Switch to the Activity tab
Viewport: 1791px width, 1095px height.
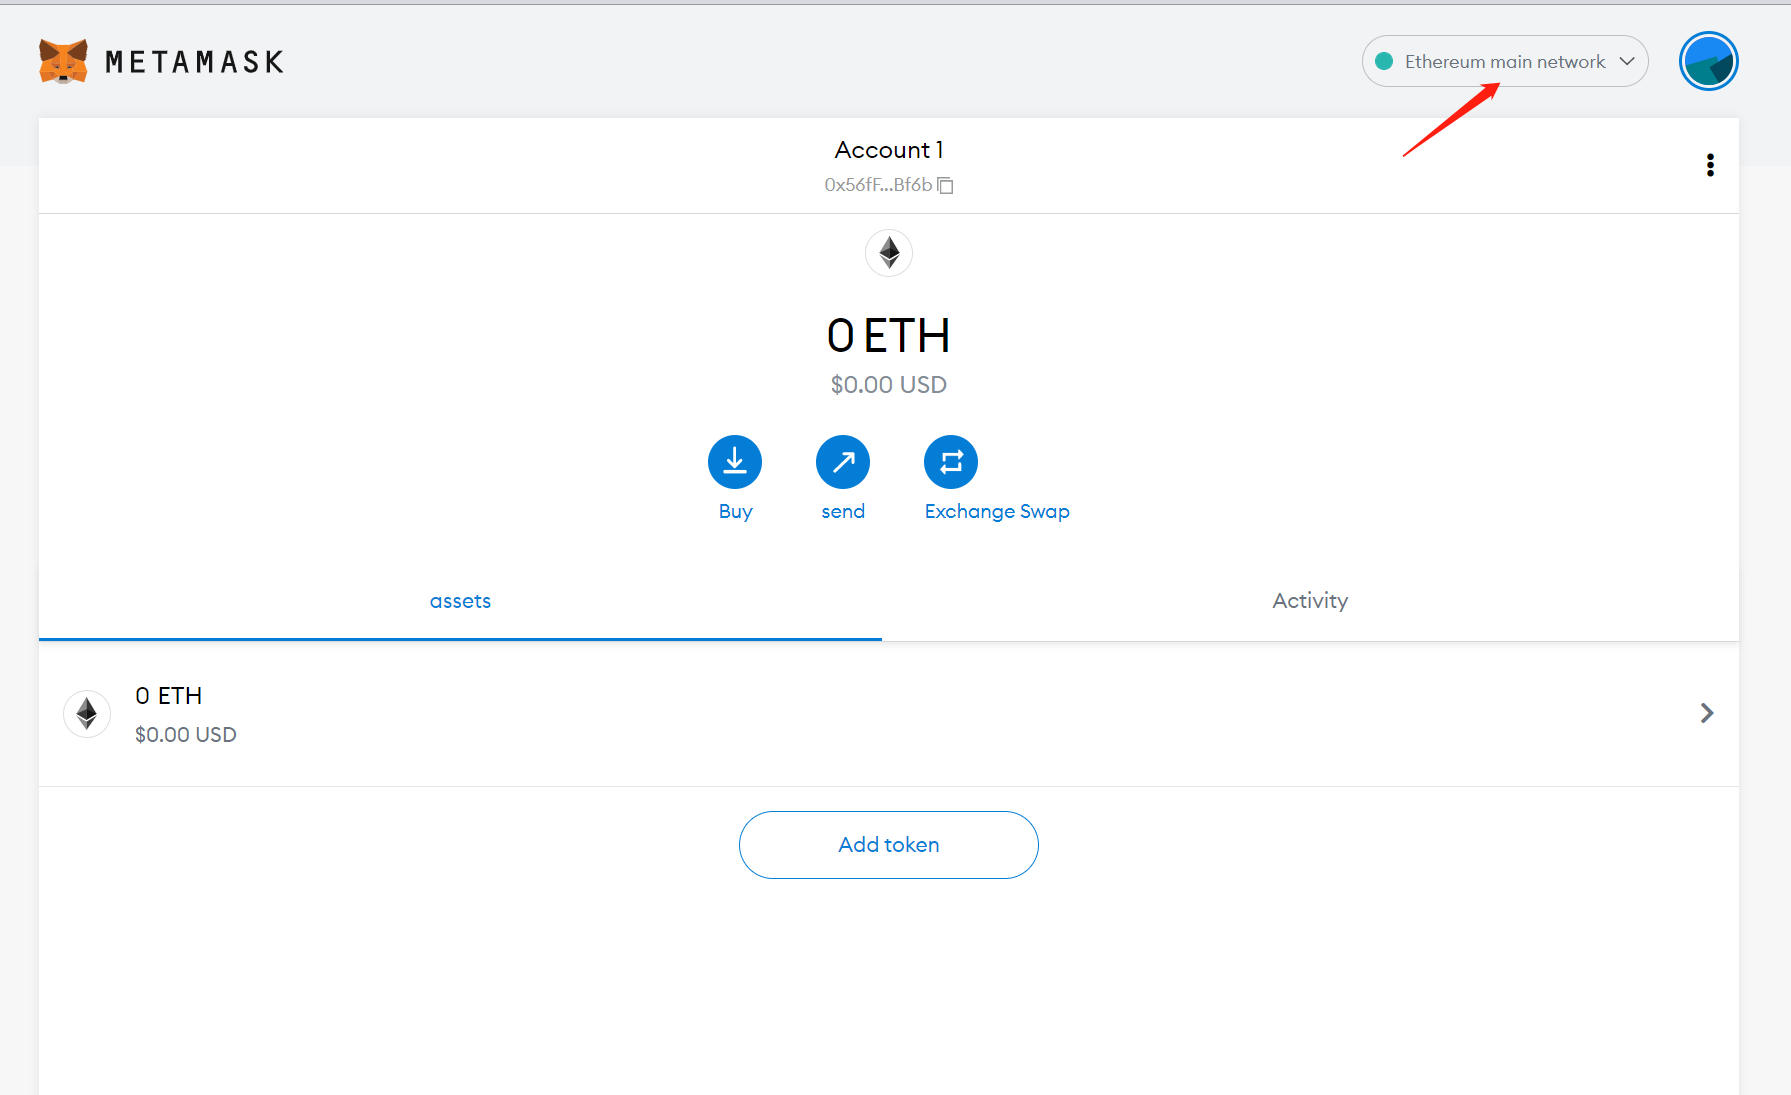coord(1310,601)
